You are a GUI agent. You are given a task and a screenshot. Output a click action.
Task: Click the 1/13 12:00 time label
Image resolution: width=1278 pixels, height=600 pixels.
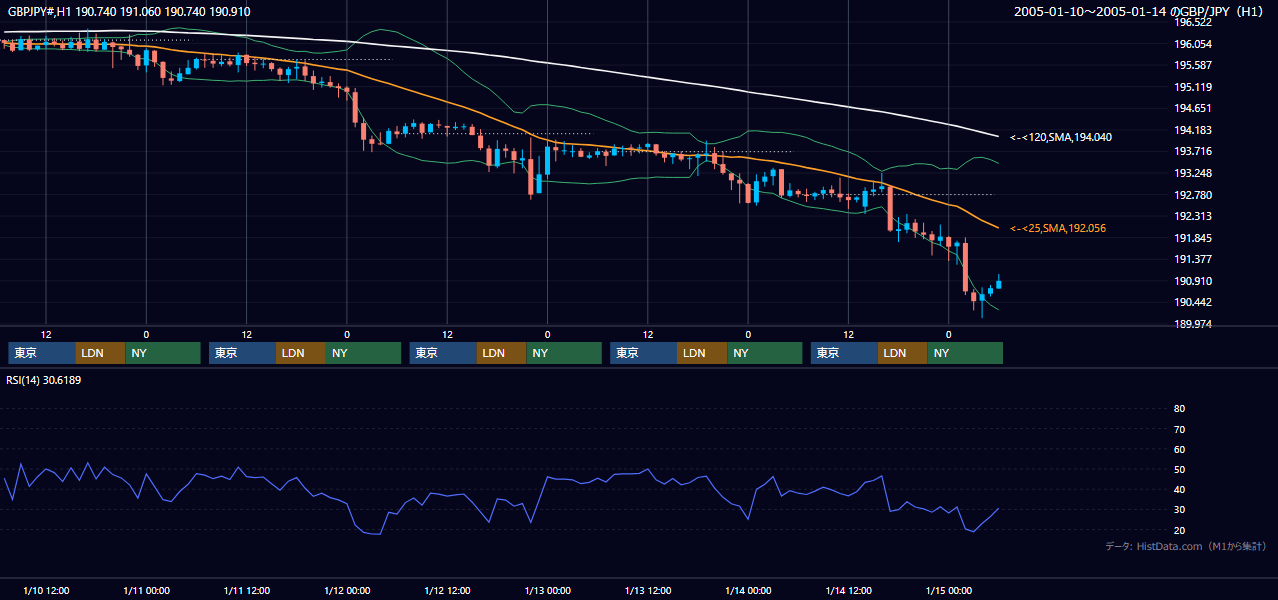click(647, 590)
